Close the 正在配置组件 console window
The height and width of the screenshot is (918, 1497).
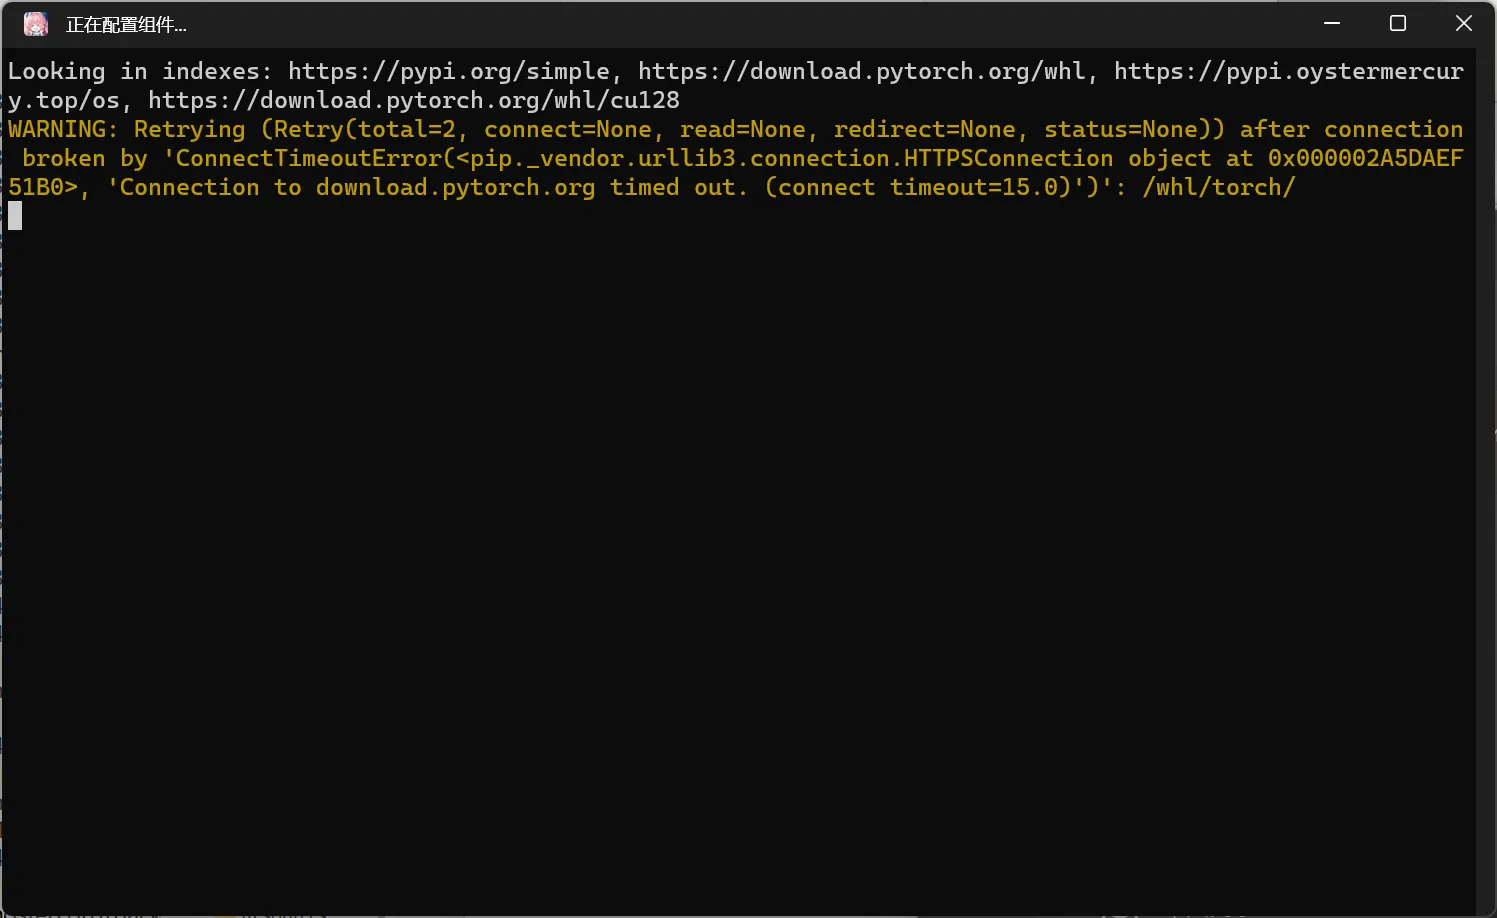1464,23
